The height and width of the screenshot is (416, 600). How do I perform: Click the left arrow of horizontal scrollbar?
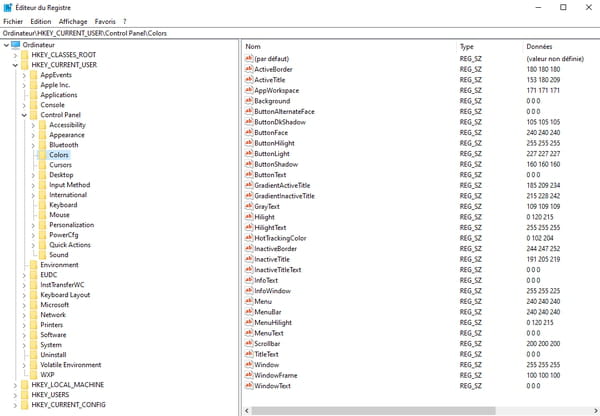(x=247, y=411)
